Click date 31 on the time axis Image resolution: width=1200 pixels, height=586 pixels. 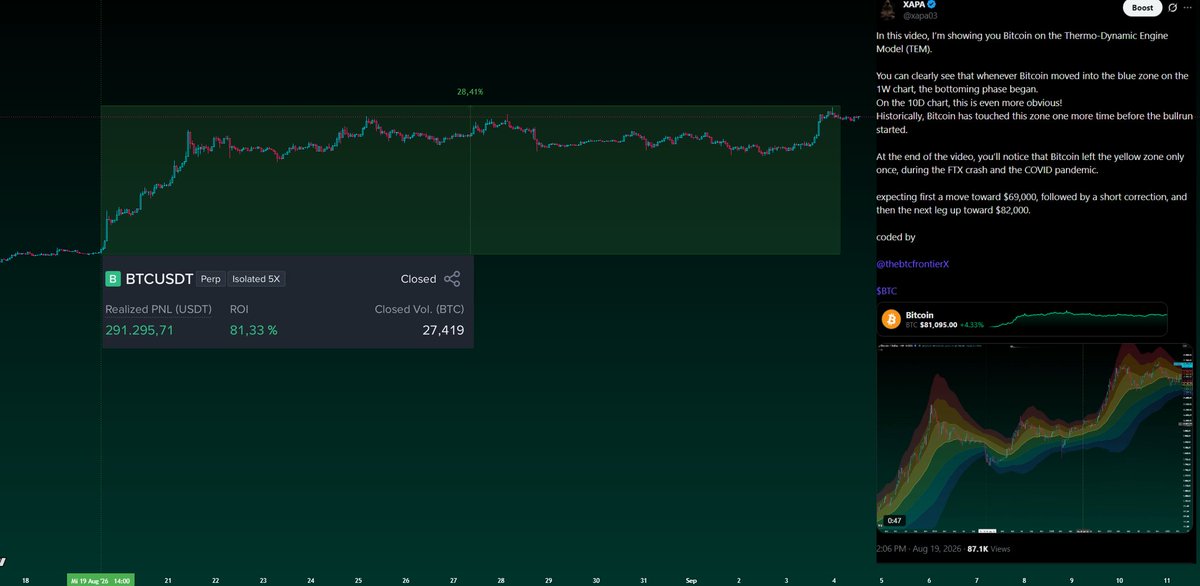pos(644,579)
